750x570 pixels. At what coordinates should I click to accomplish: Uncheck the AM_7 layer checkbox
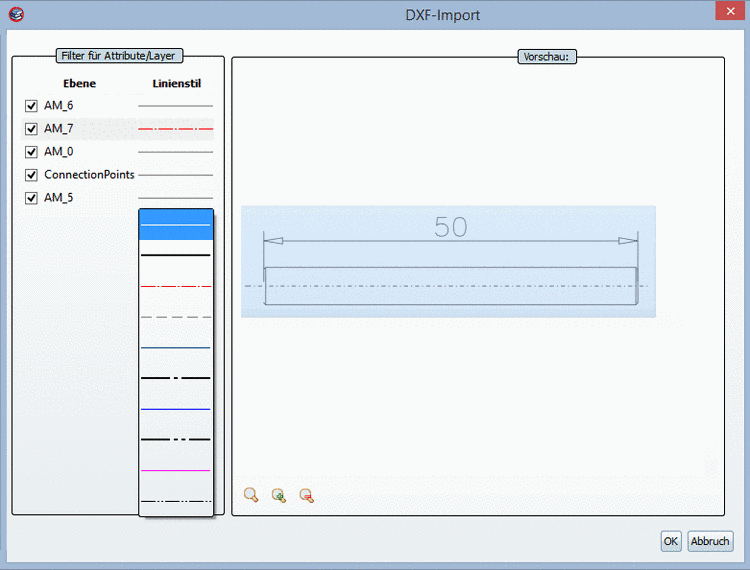click(x=31, y=129)
